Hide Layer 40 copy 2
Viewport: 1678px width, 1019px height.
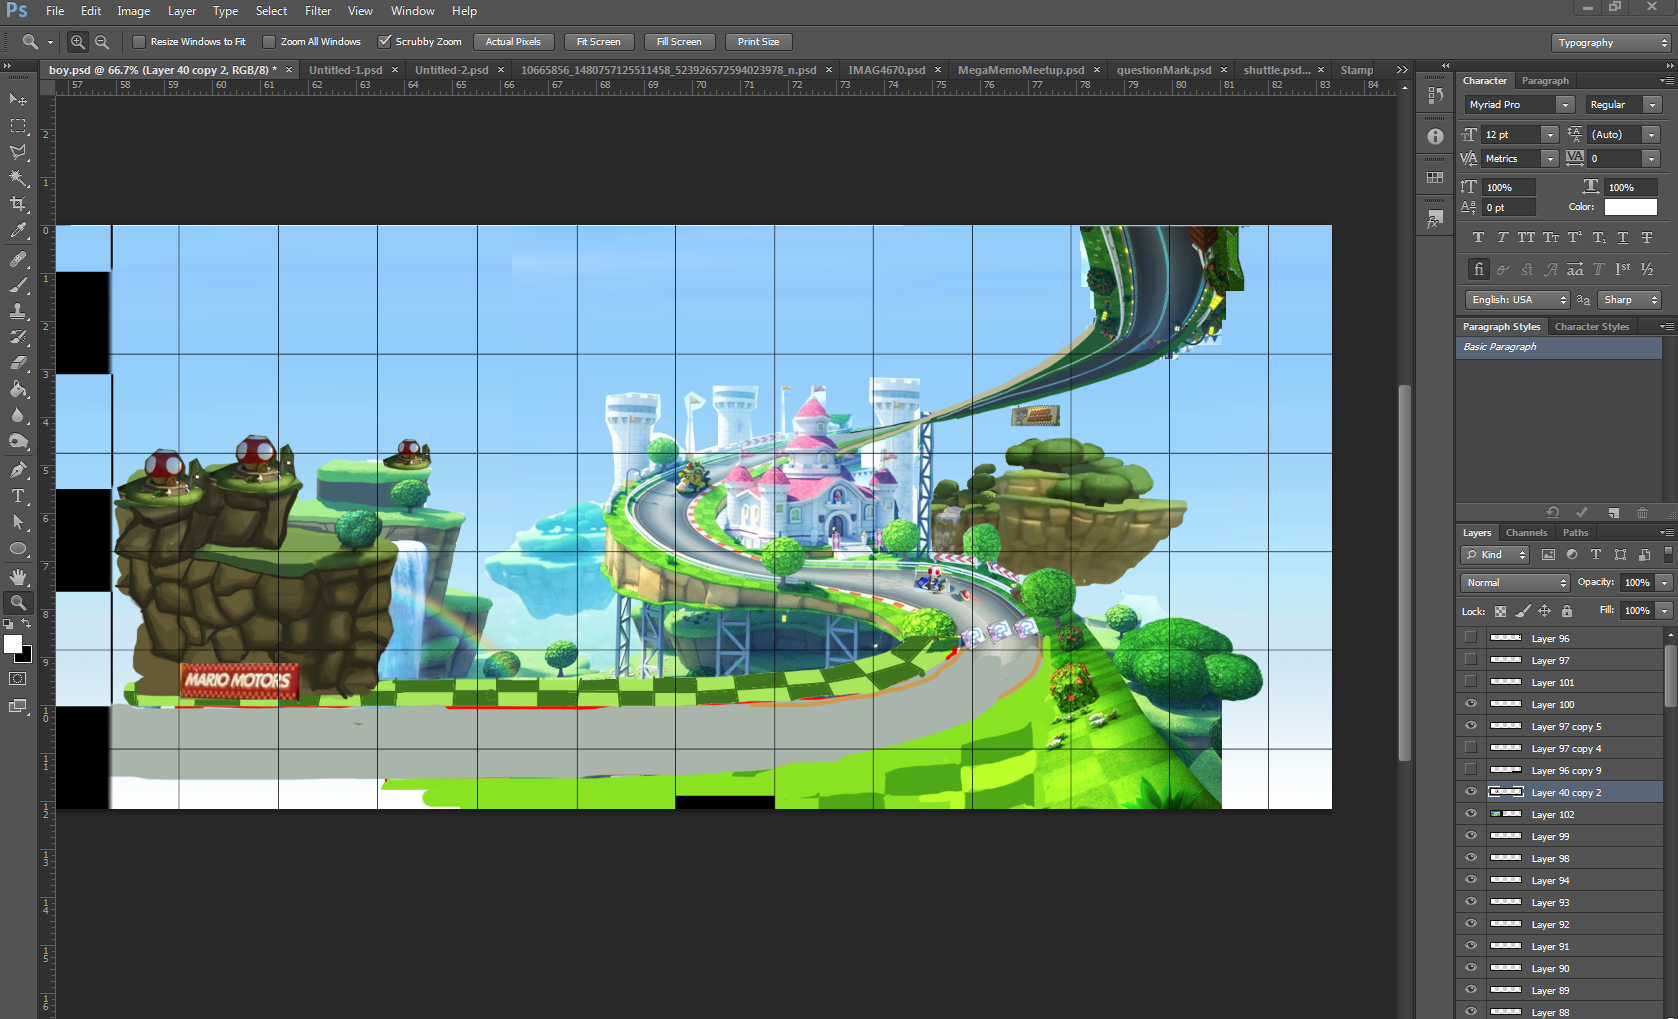click(1470, 792)
